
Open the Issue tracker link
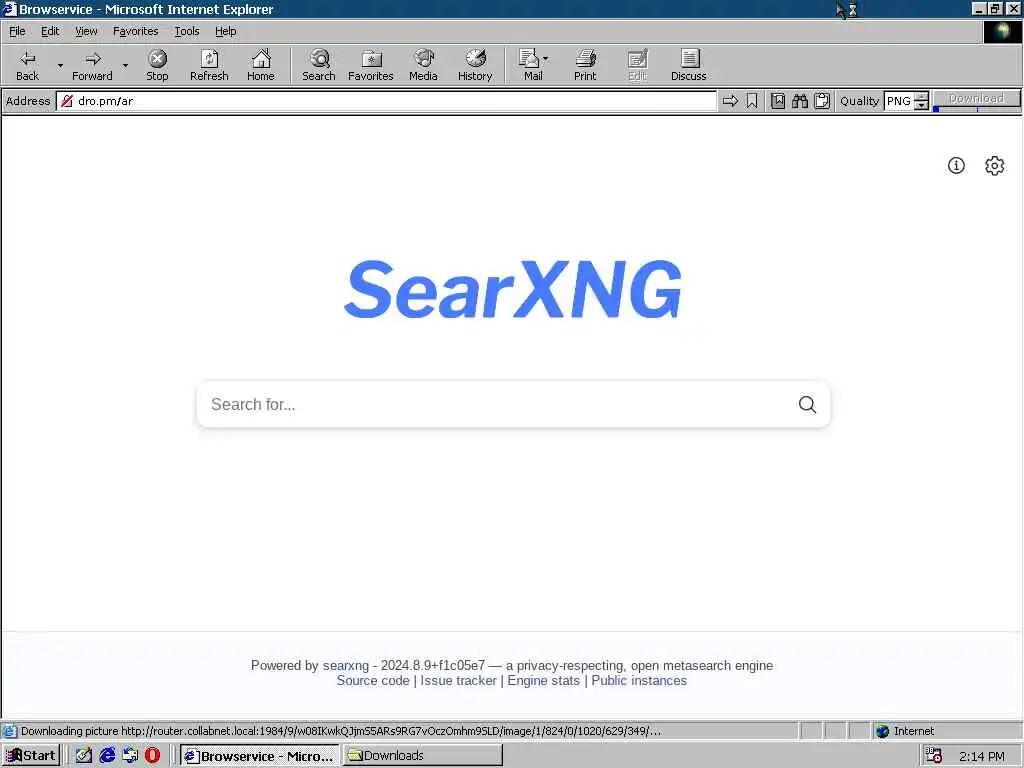[458, 680]
